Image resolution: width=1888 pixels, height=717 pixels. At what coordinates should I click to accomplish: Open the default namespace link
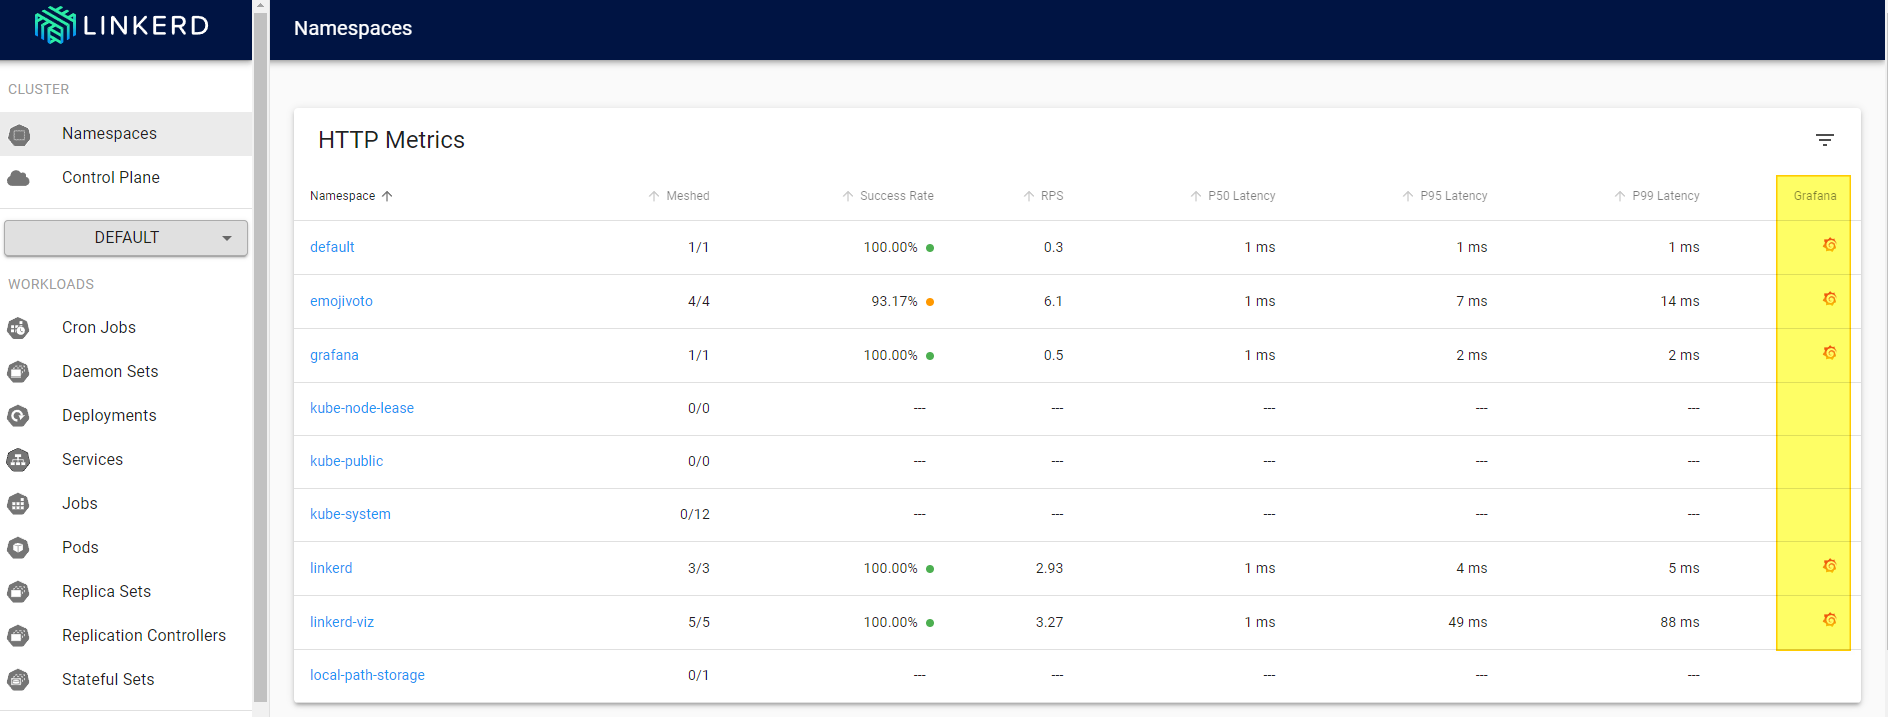pyautogui.click(x=332, y=247)
